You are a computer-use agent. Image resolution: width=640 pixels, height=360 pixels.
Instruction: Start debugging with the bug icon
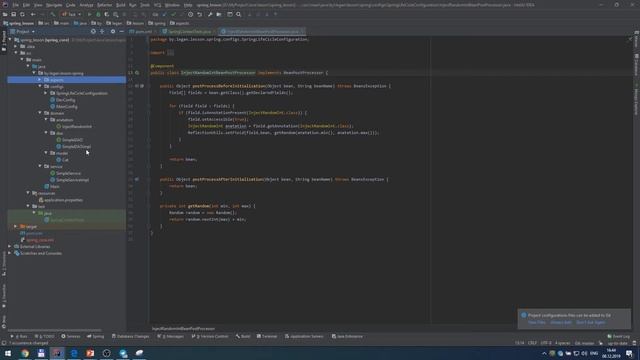(x=98, y=14)
